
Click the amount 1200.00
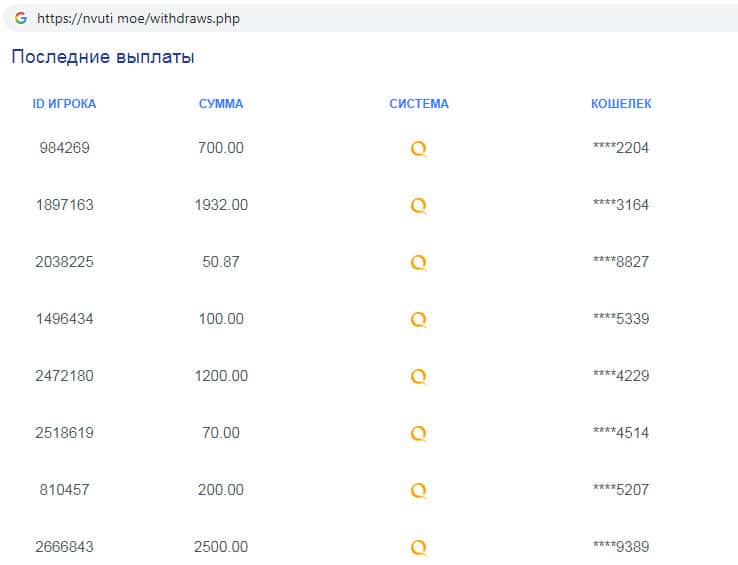pos(221,376)
